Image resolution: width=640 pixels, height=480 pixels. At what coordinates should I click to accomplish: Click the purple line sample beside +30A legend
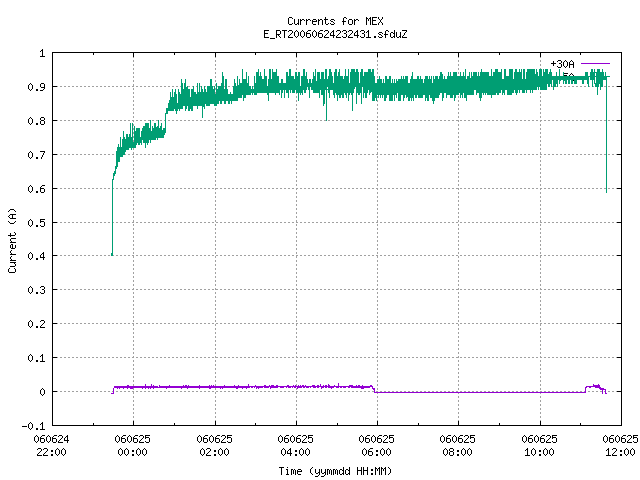pos(595,64)
